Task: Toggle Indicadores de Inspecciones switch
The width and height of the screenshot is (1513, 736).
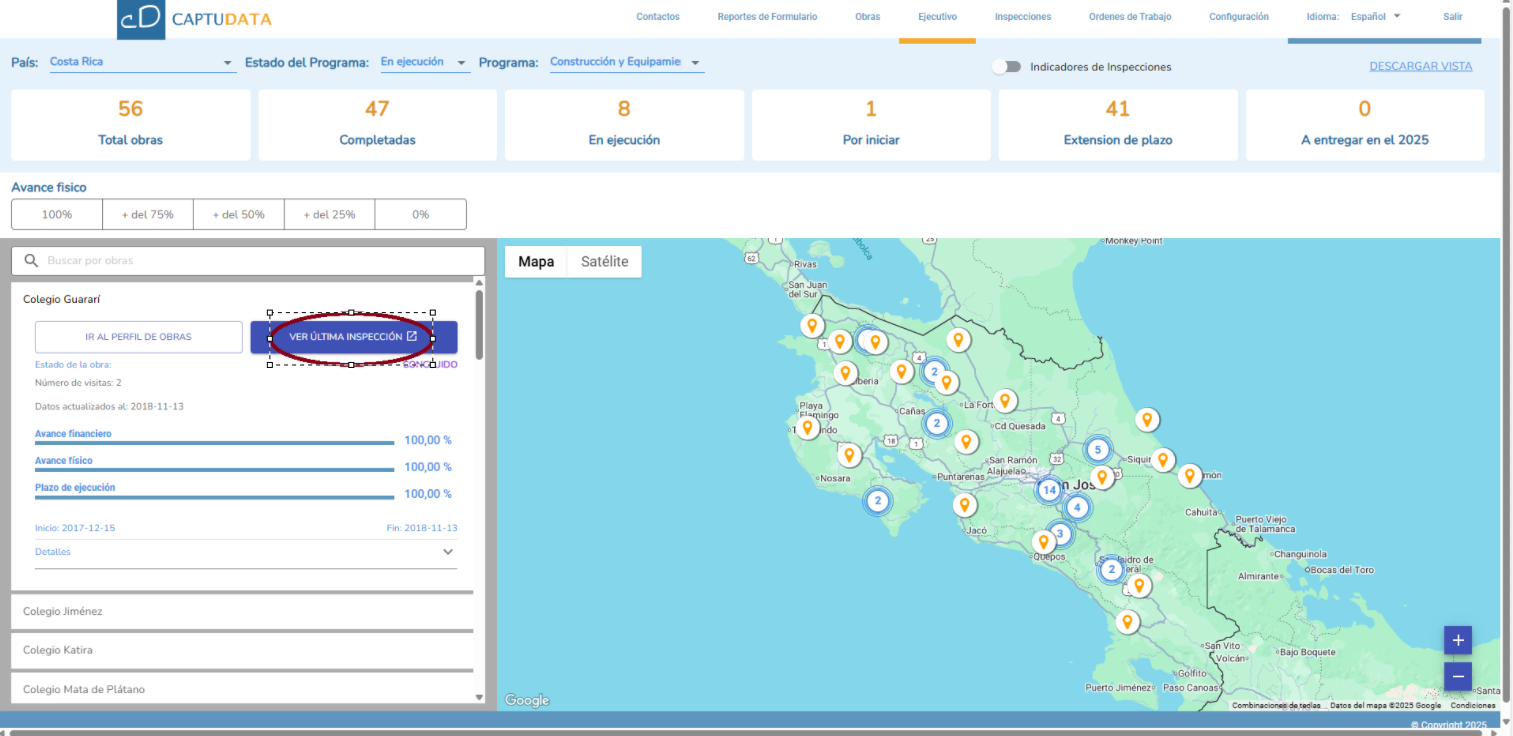Action: click(1006, 67)
